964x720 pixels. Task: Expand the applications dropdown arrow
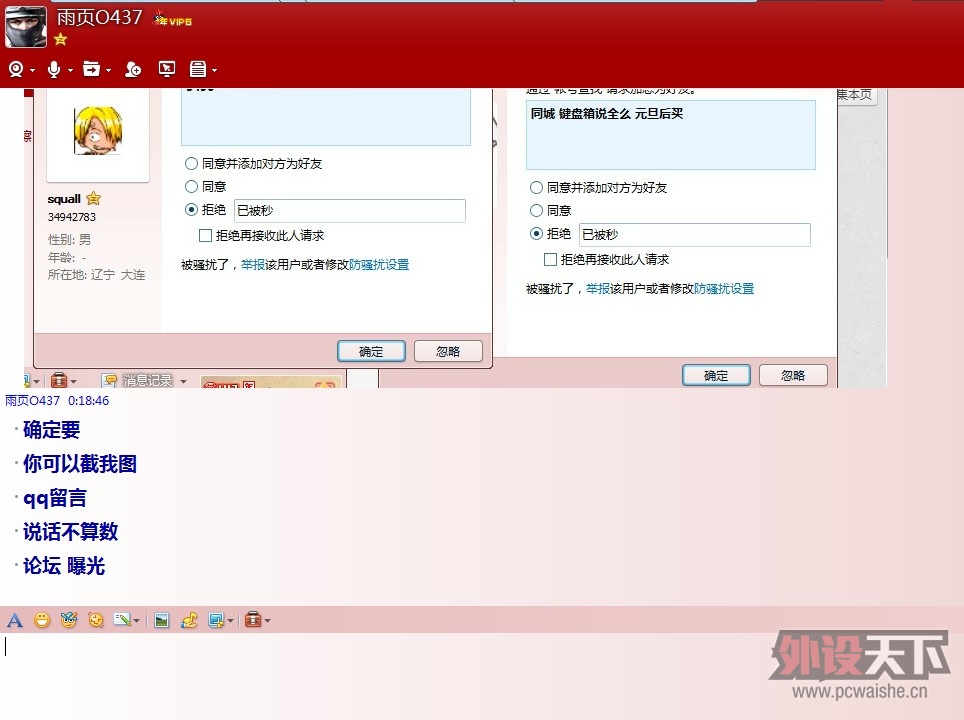tap(214, 71)
